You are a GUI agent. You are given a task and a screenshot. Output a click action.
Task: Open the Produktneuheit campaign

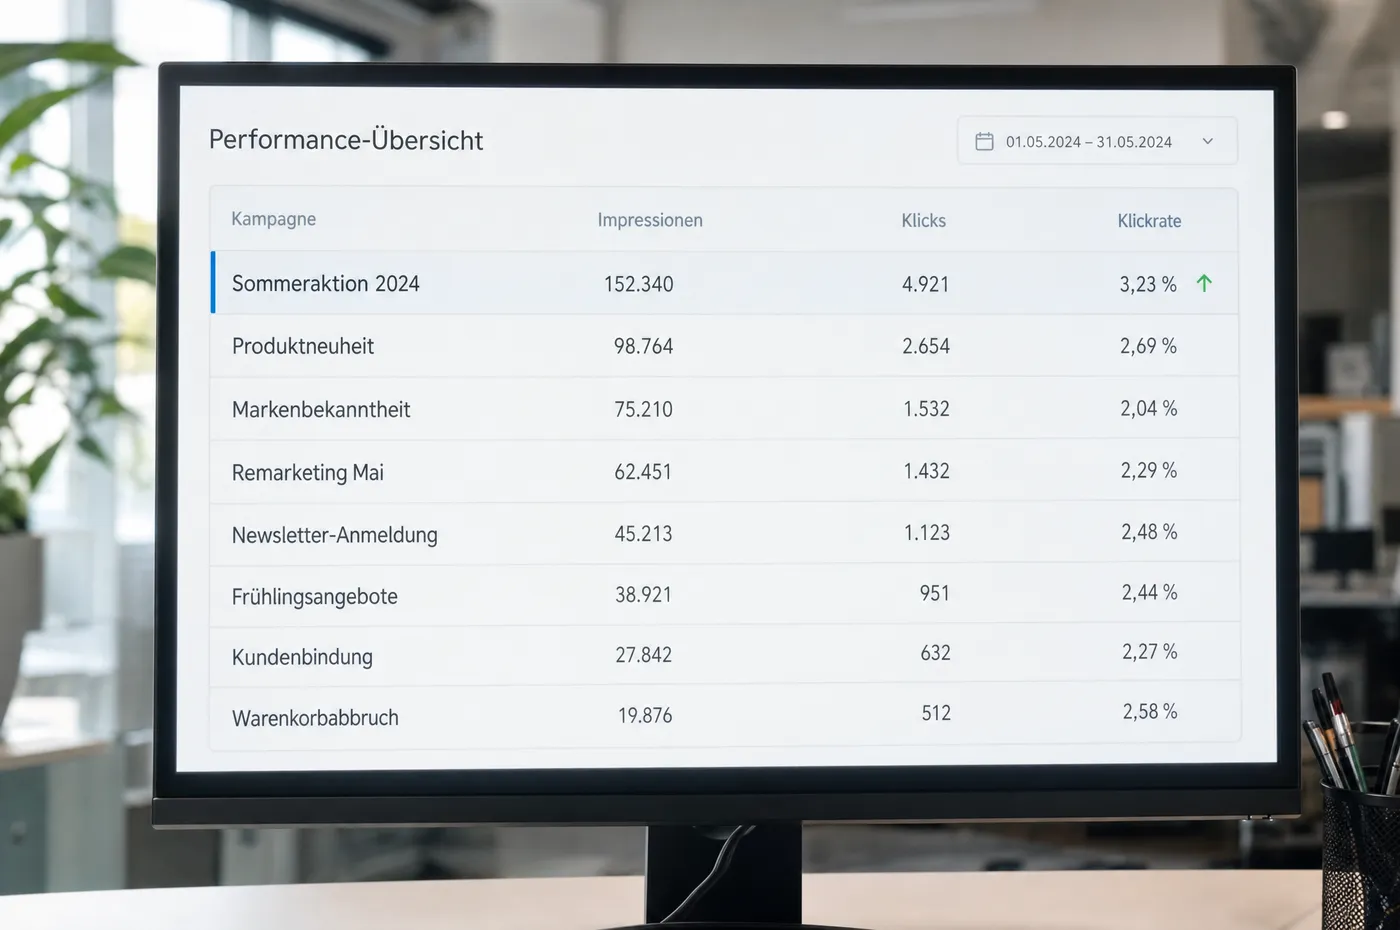tap(724, 346)
